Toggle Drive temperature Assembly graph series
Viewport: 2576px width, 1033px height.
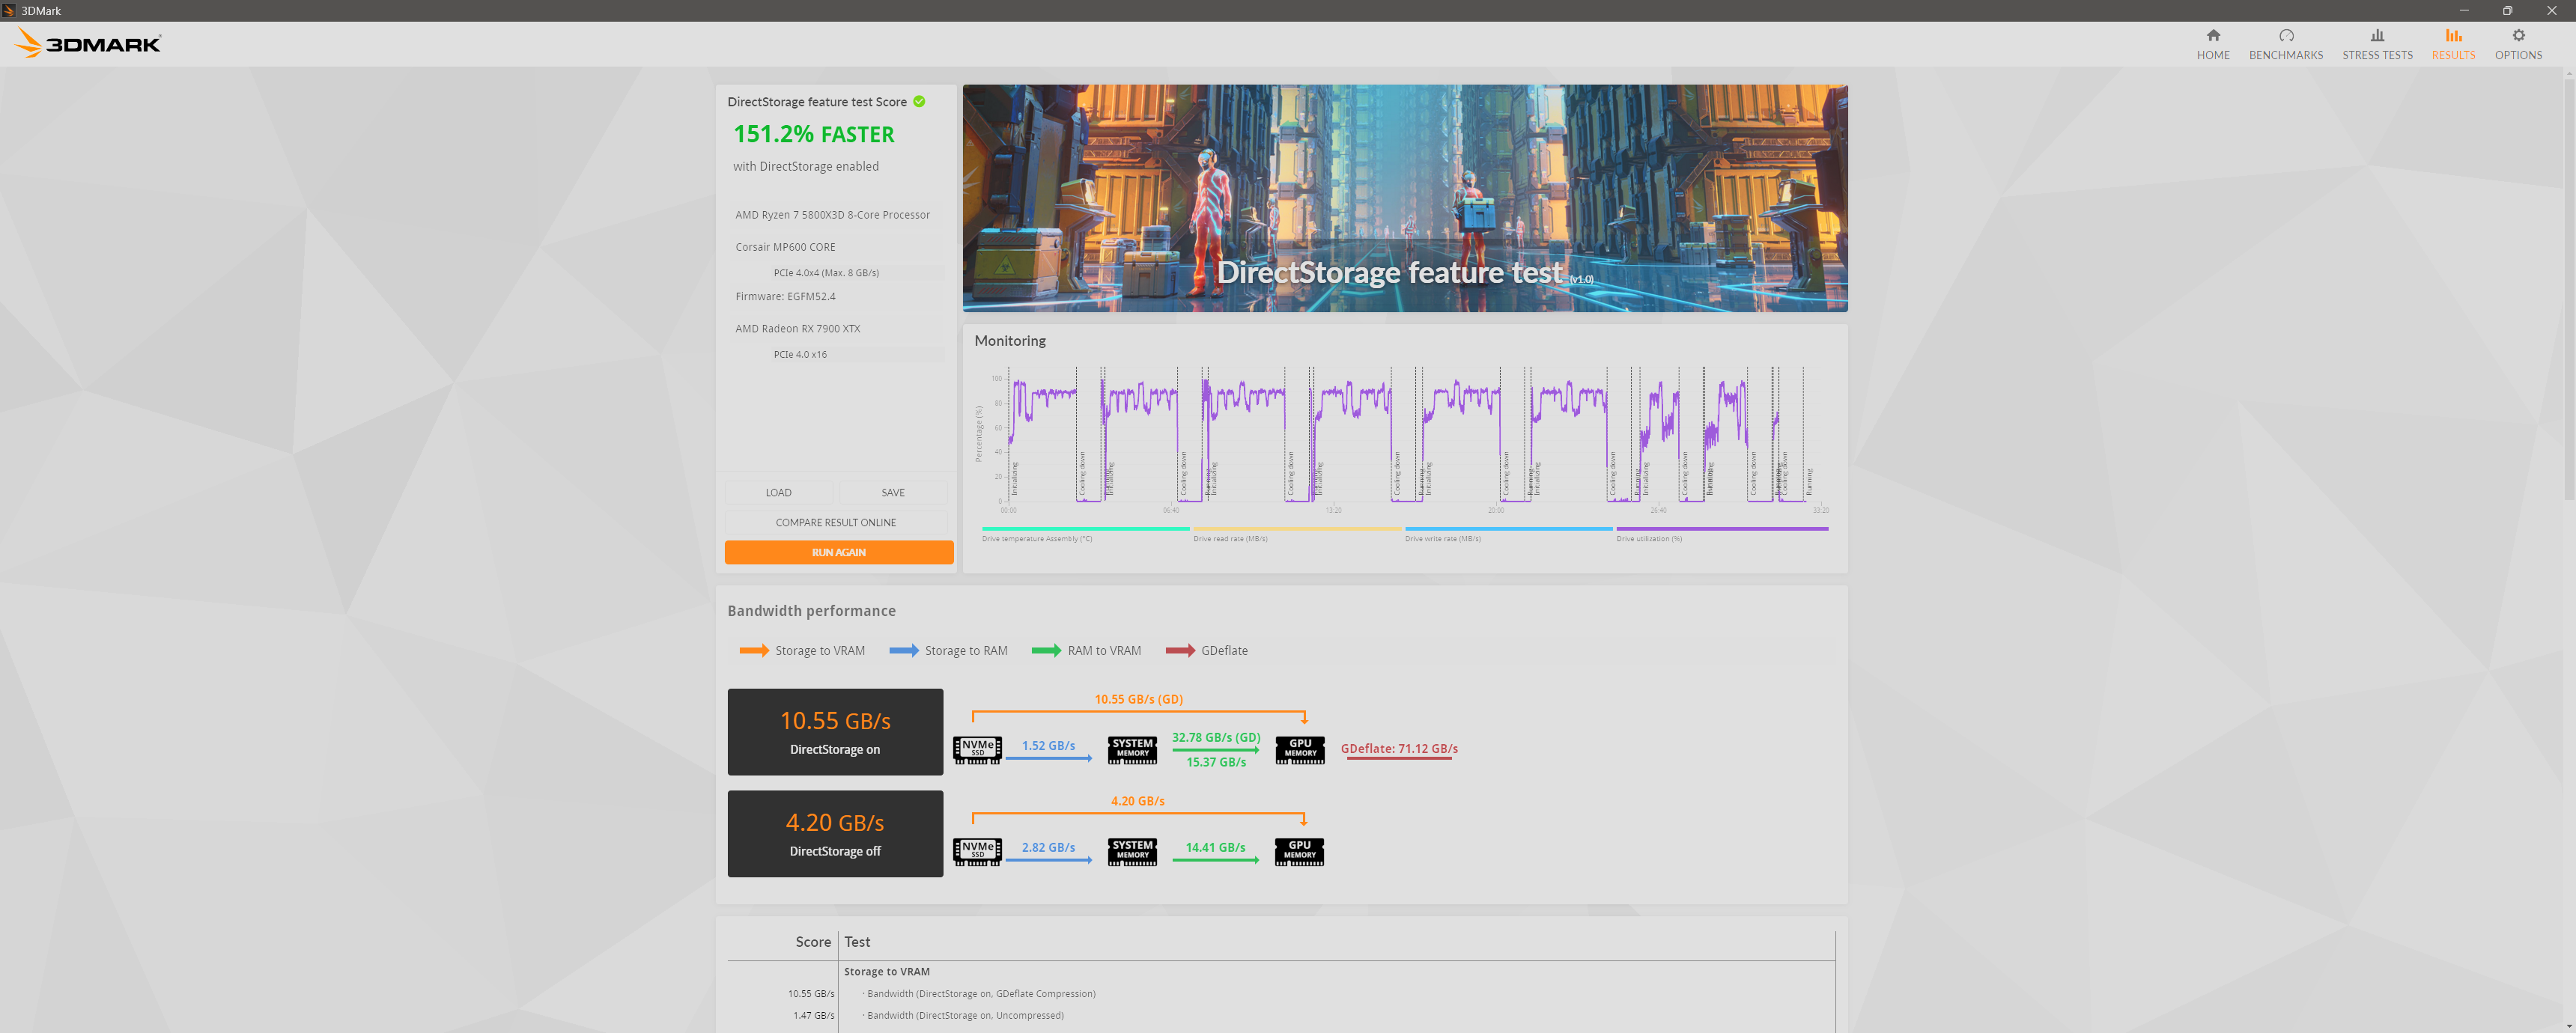(x=1084, y=534)
